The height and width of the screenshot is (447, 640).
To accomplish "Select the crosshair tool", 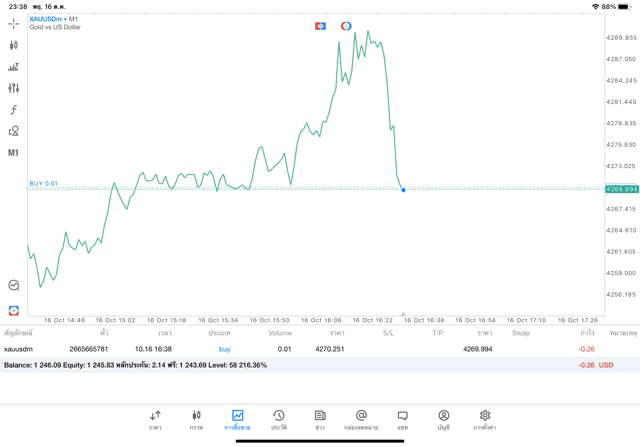I will point(13,23).
